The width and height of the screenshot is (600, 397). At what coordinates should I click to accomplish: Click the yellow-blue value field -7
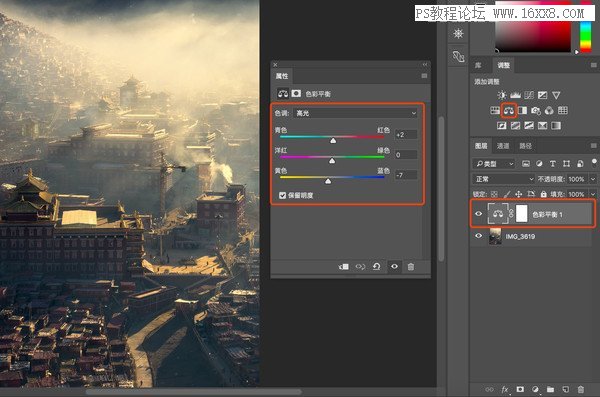click(x=406, y=175)
